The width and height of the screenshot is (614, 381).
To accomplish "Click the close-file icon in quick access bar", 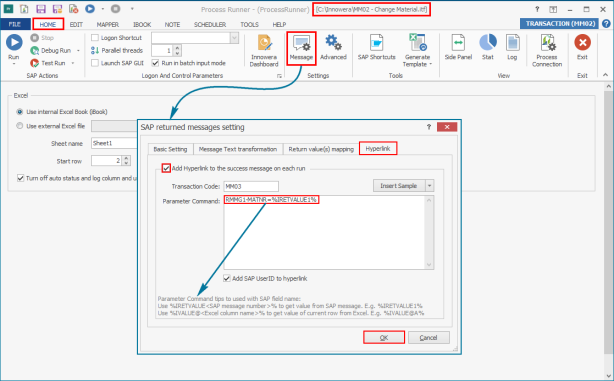I will pos(74,9).
